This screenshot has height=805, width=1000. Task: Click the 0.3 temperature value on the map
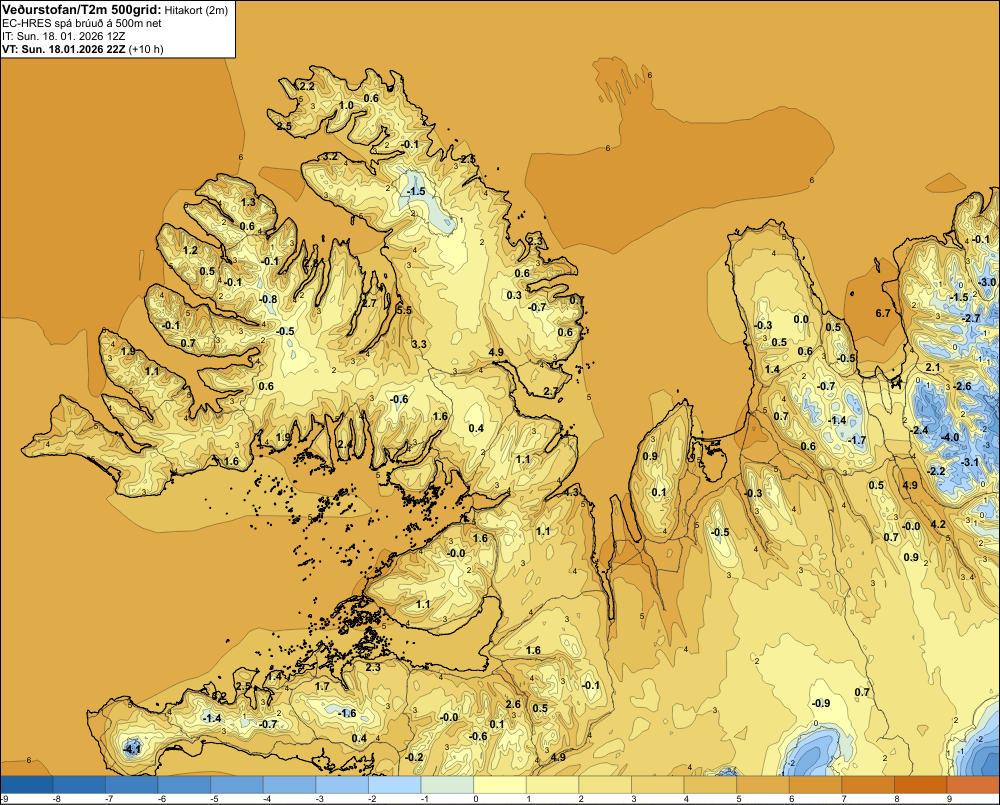click(x=514, y=295)
